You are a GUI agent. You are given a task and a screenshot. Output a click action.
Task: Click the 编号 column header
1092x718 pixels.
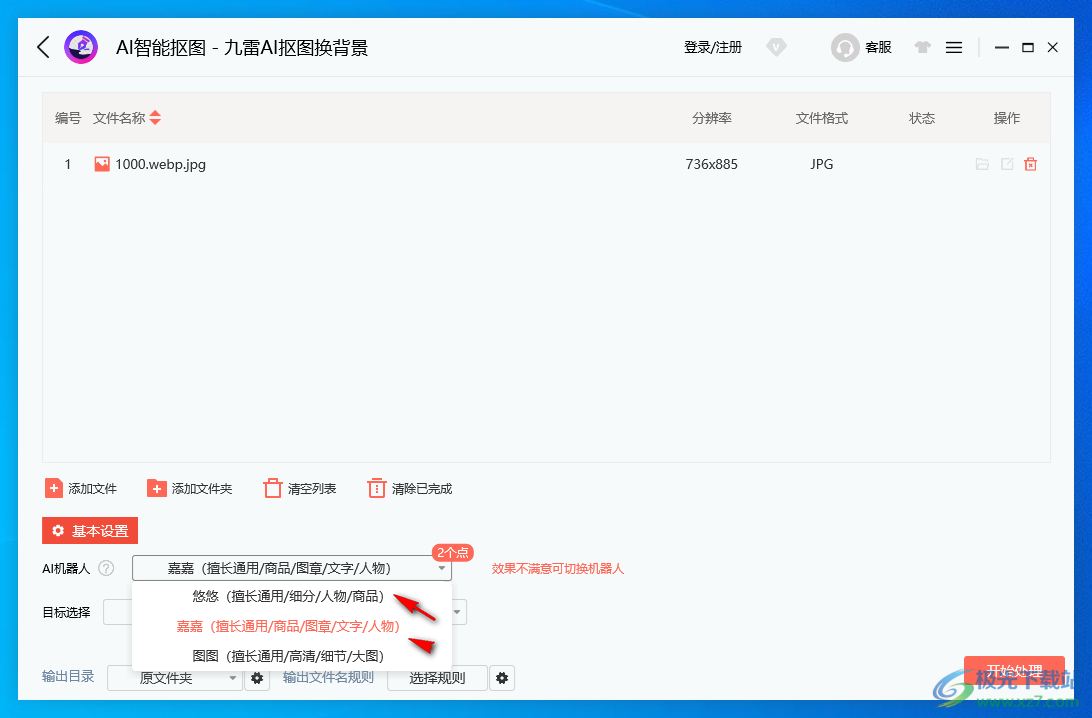tap(68, 118)
